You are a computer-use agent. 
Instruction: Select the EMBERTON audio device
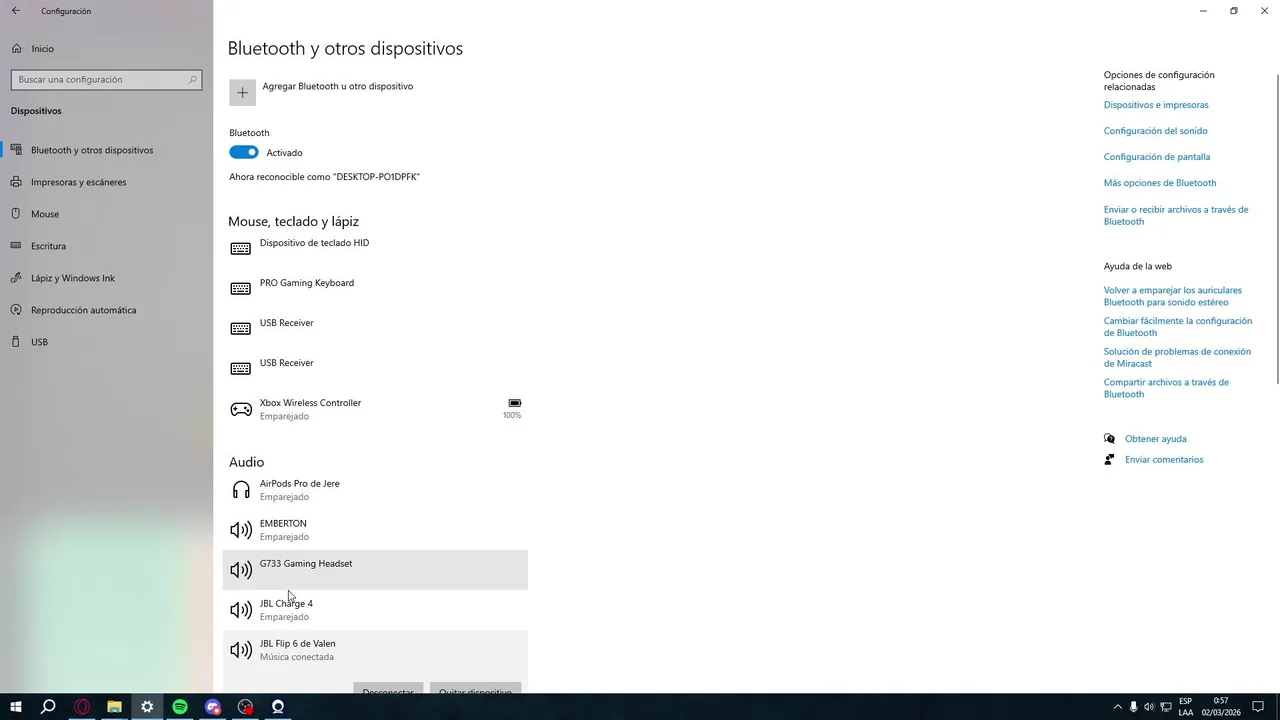coord(375,530)
